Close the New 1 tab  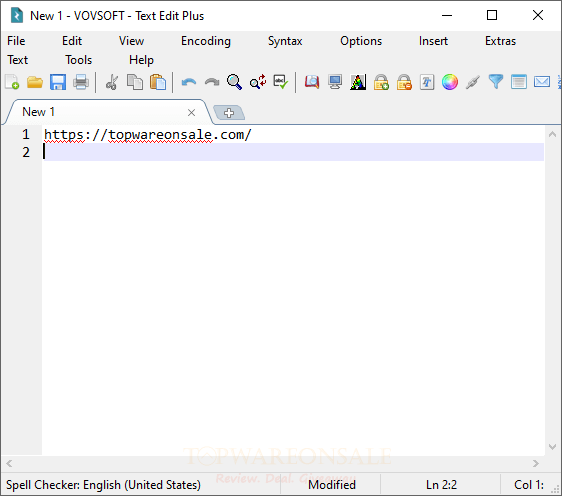(x=191, y=113)
